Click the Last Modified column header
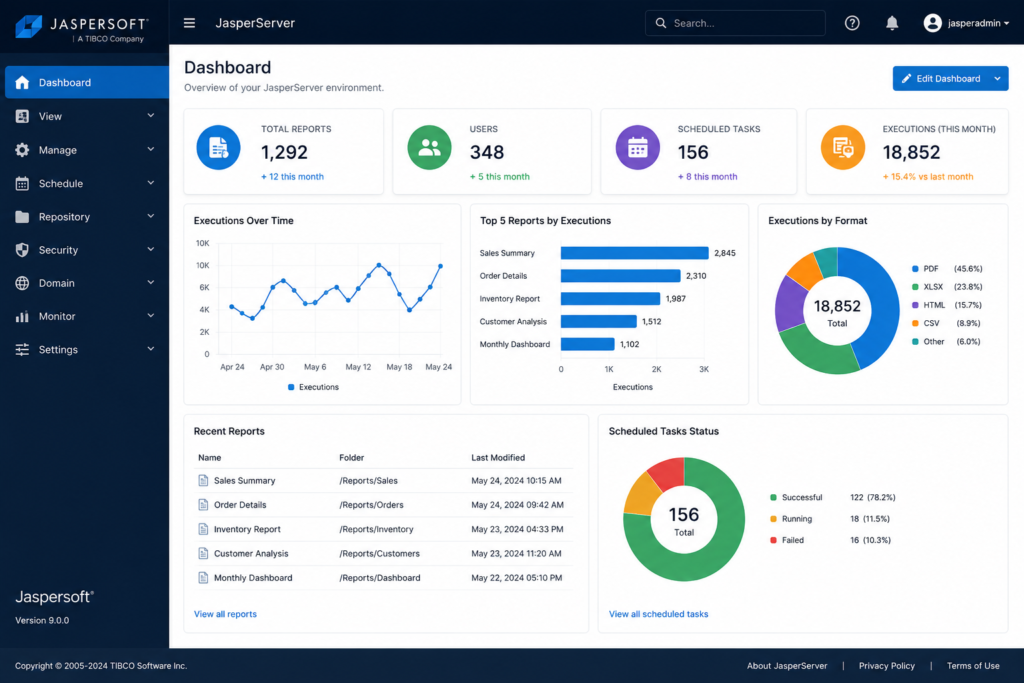The height and width of the screenshot is (683, 1024). 498,458
